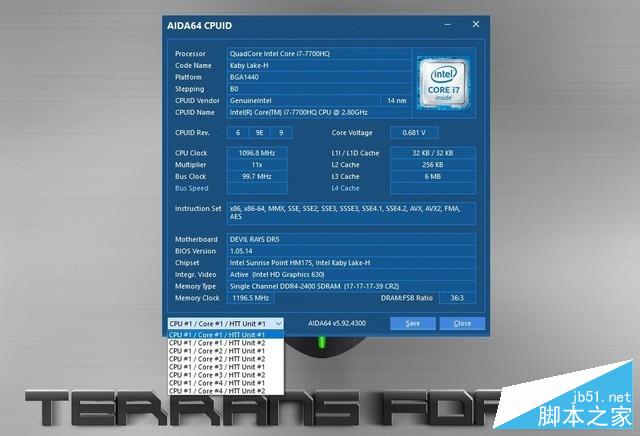This screenshot has width=640, height=436.
Task: Click the L2 Cache value 256 KB
Action: (433, 165)
